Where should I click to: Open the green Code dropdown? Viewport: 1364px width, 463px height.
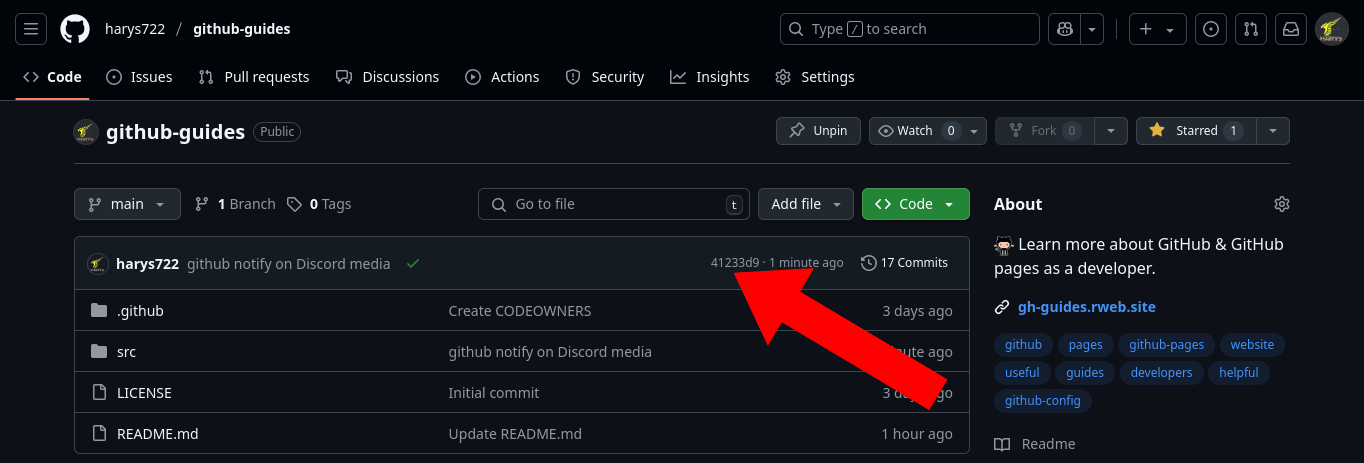[916, 204]
